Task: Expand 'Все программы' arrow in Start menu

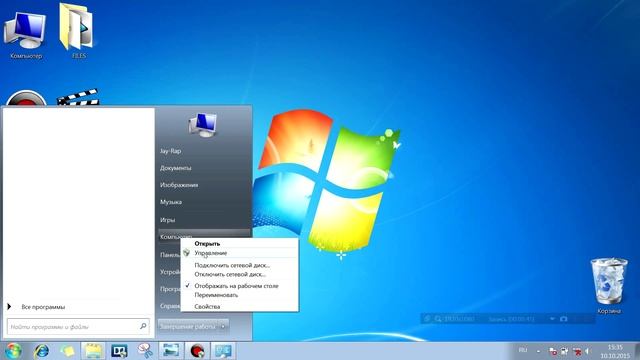Action: [9, 307]
